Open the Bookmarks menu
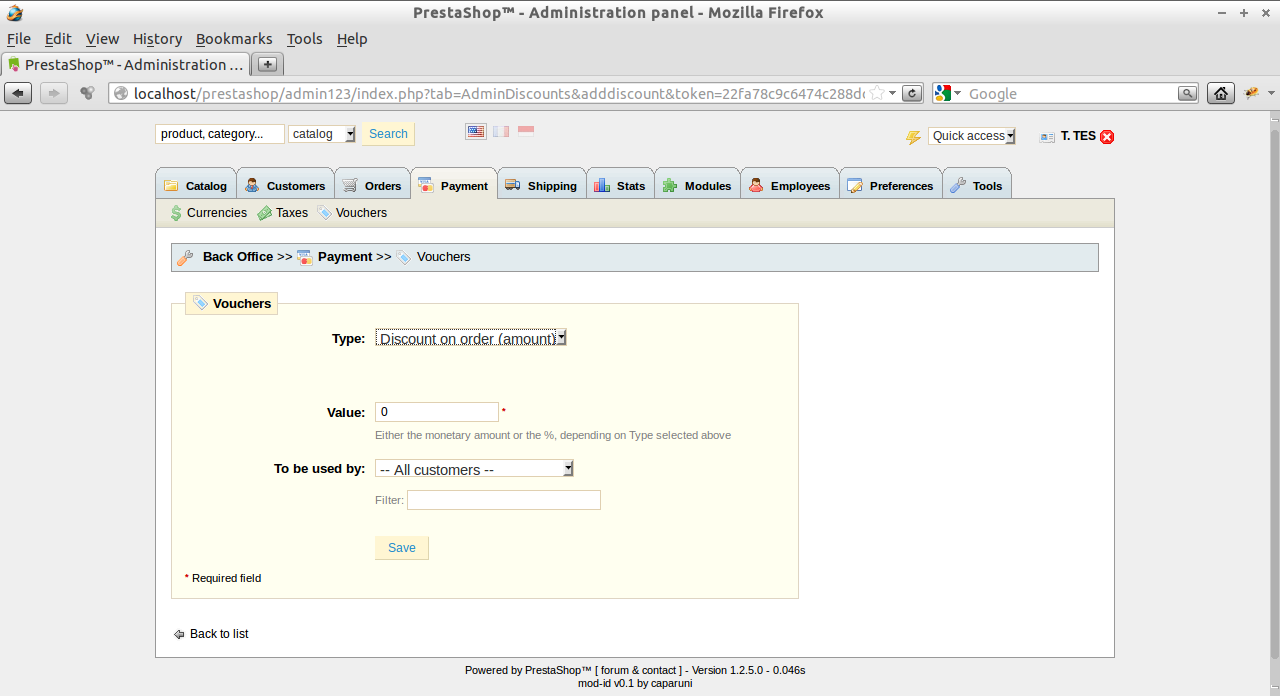The height and width of the screenshot is (696, 1280). 234,39
